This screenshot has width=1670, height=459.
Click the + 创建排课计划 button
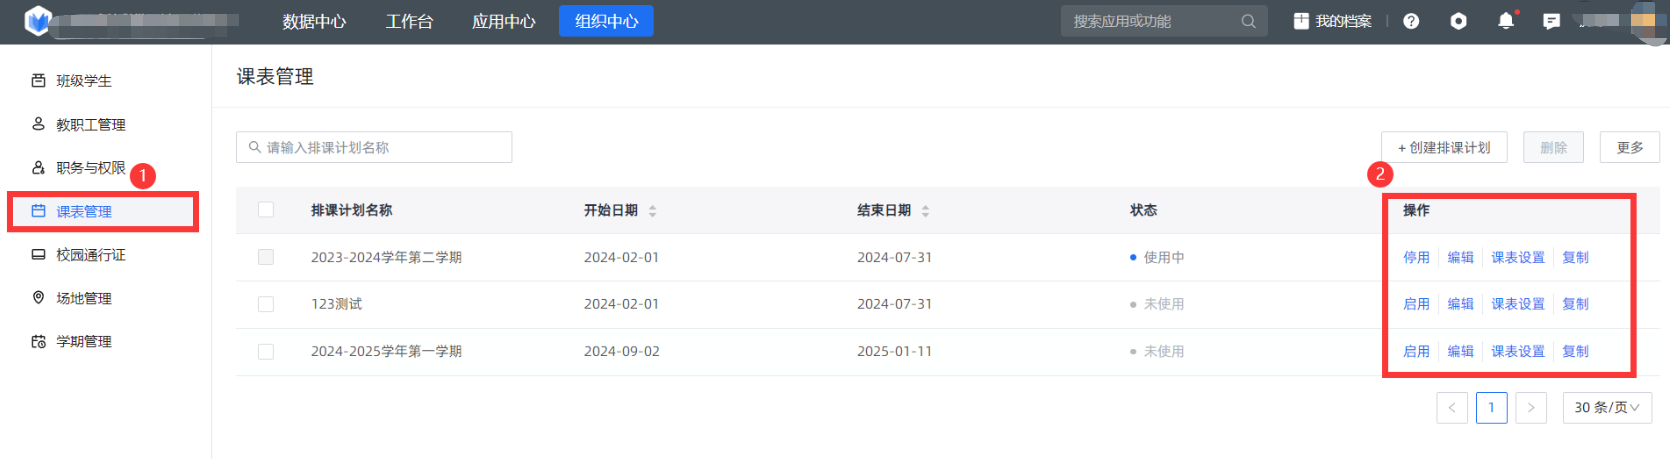coord(1444,147)
